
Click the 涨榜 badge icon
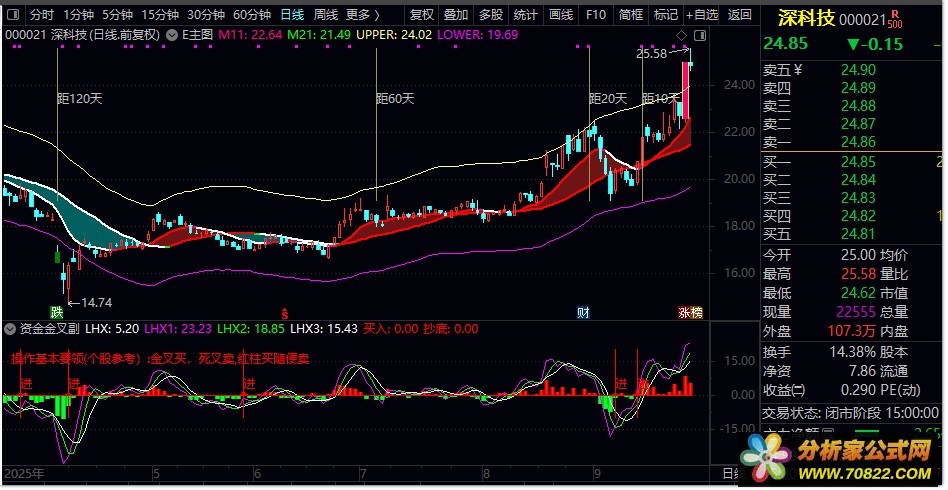691,312
